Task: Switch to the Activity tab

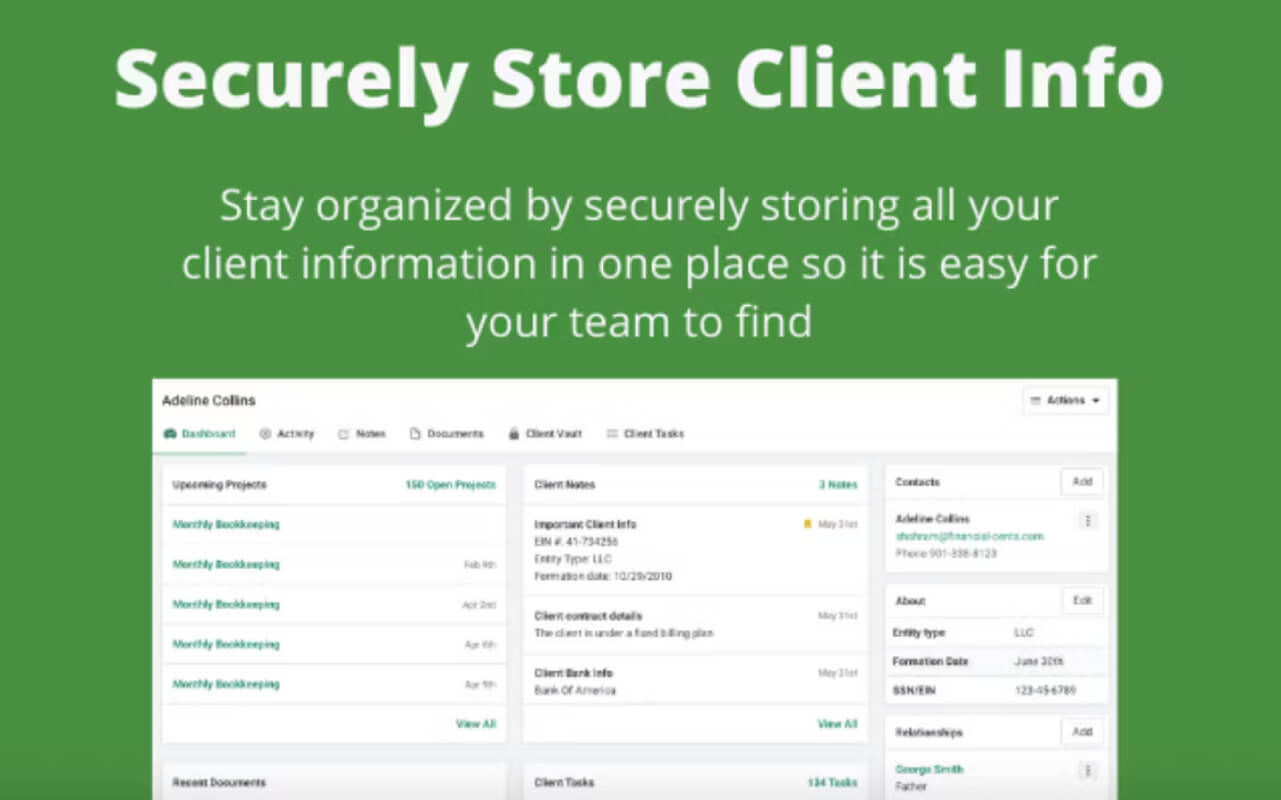Action: [287, 434]
